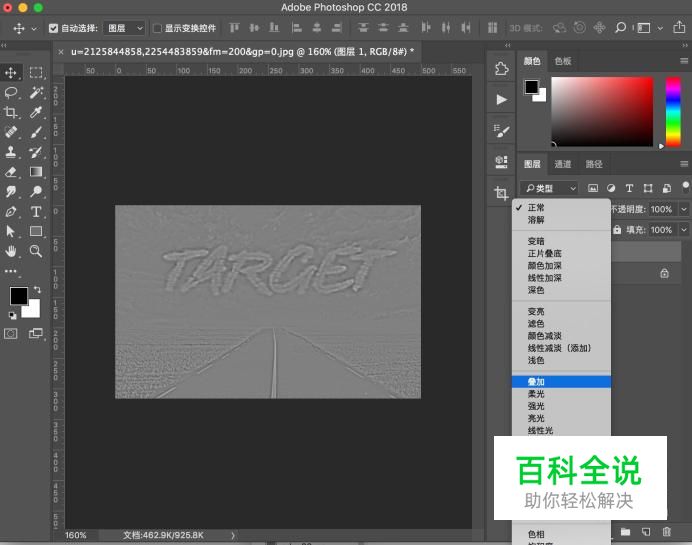Viewport: 692px width, 545px height.
Task: Switch to the 路径 tab
Action: 594,164
